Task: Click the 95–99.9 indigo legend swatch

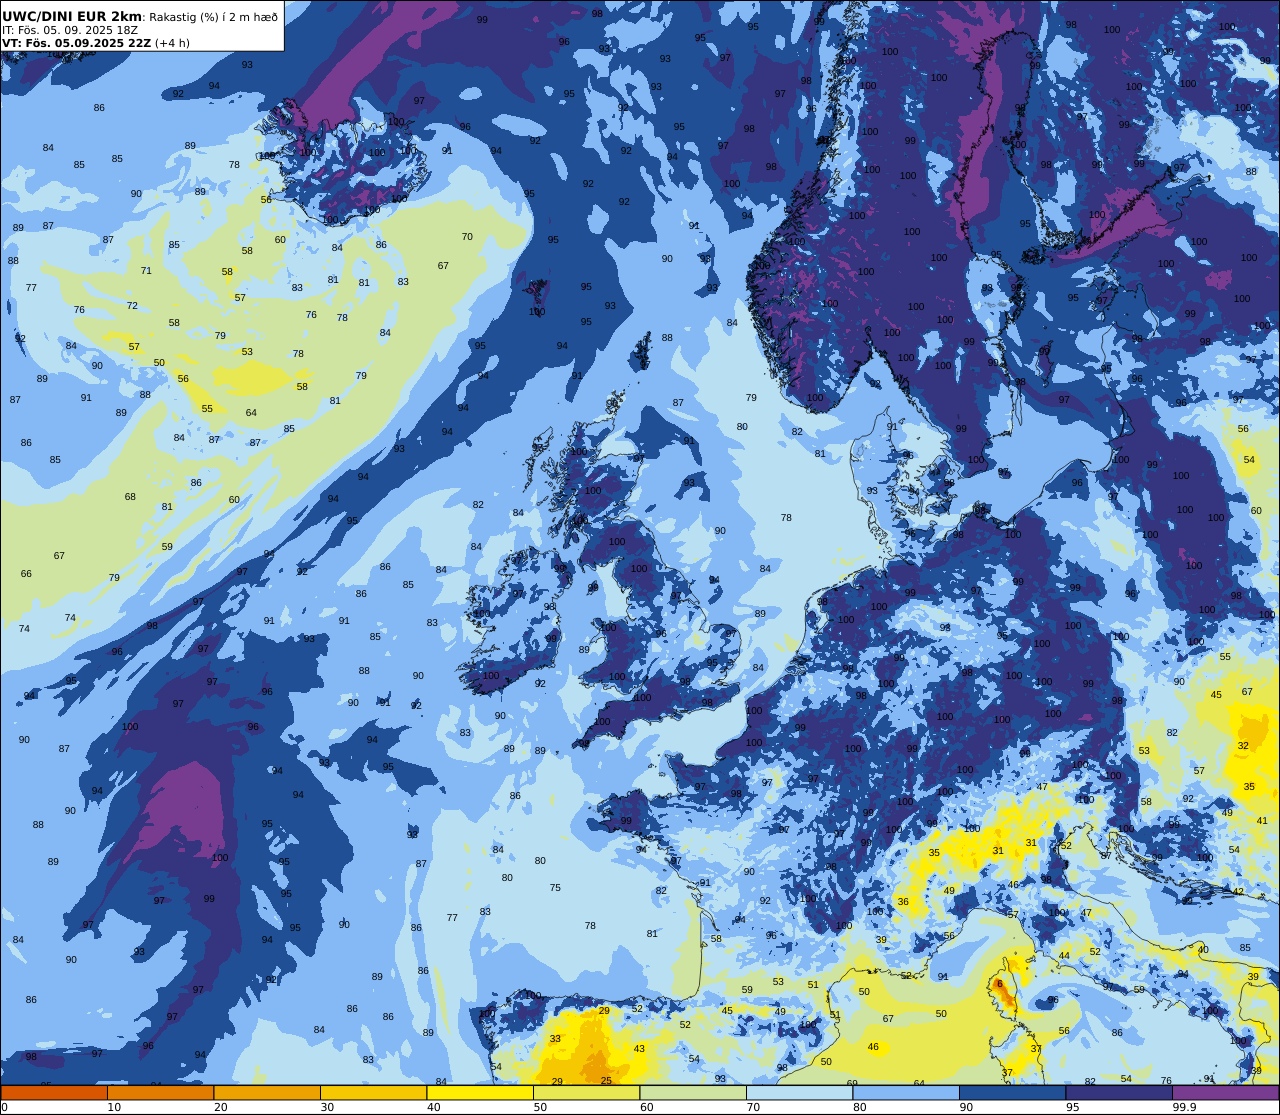Action: (x=1119, y=1092)
